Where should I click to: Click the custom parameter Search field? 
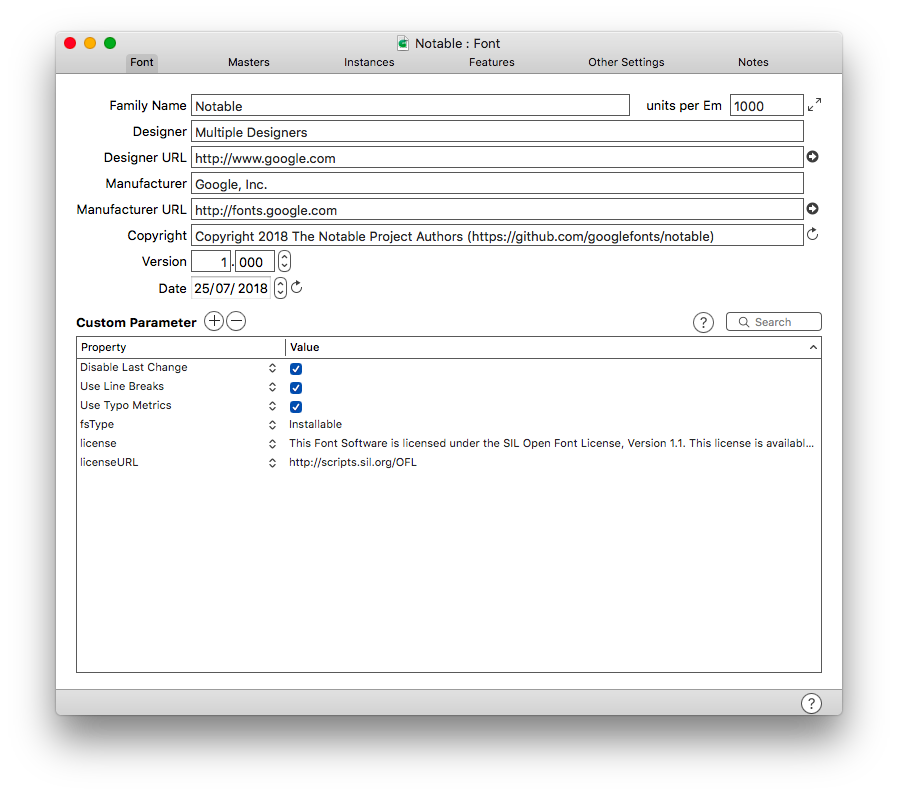click(x=773, y=322)
